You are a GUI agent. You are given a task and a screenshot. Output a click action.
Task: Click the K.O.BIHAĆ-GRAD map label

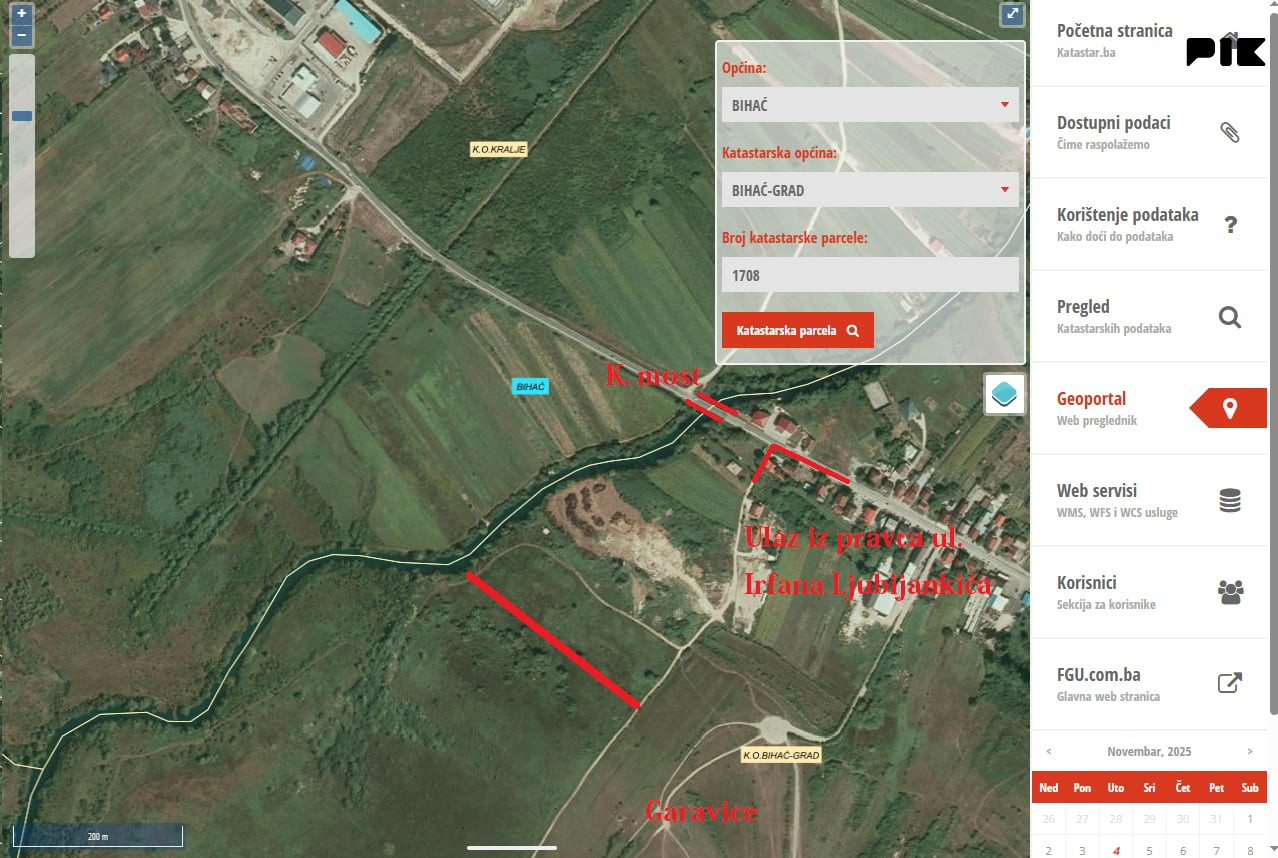[x=781, y=755]
